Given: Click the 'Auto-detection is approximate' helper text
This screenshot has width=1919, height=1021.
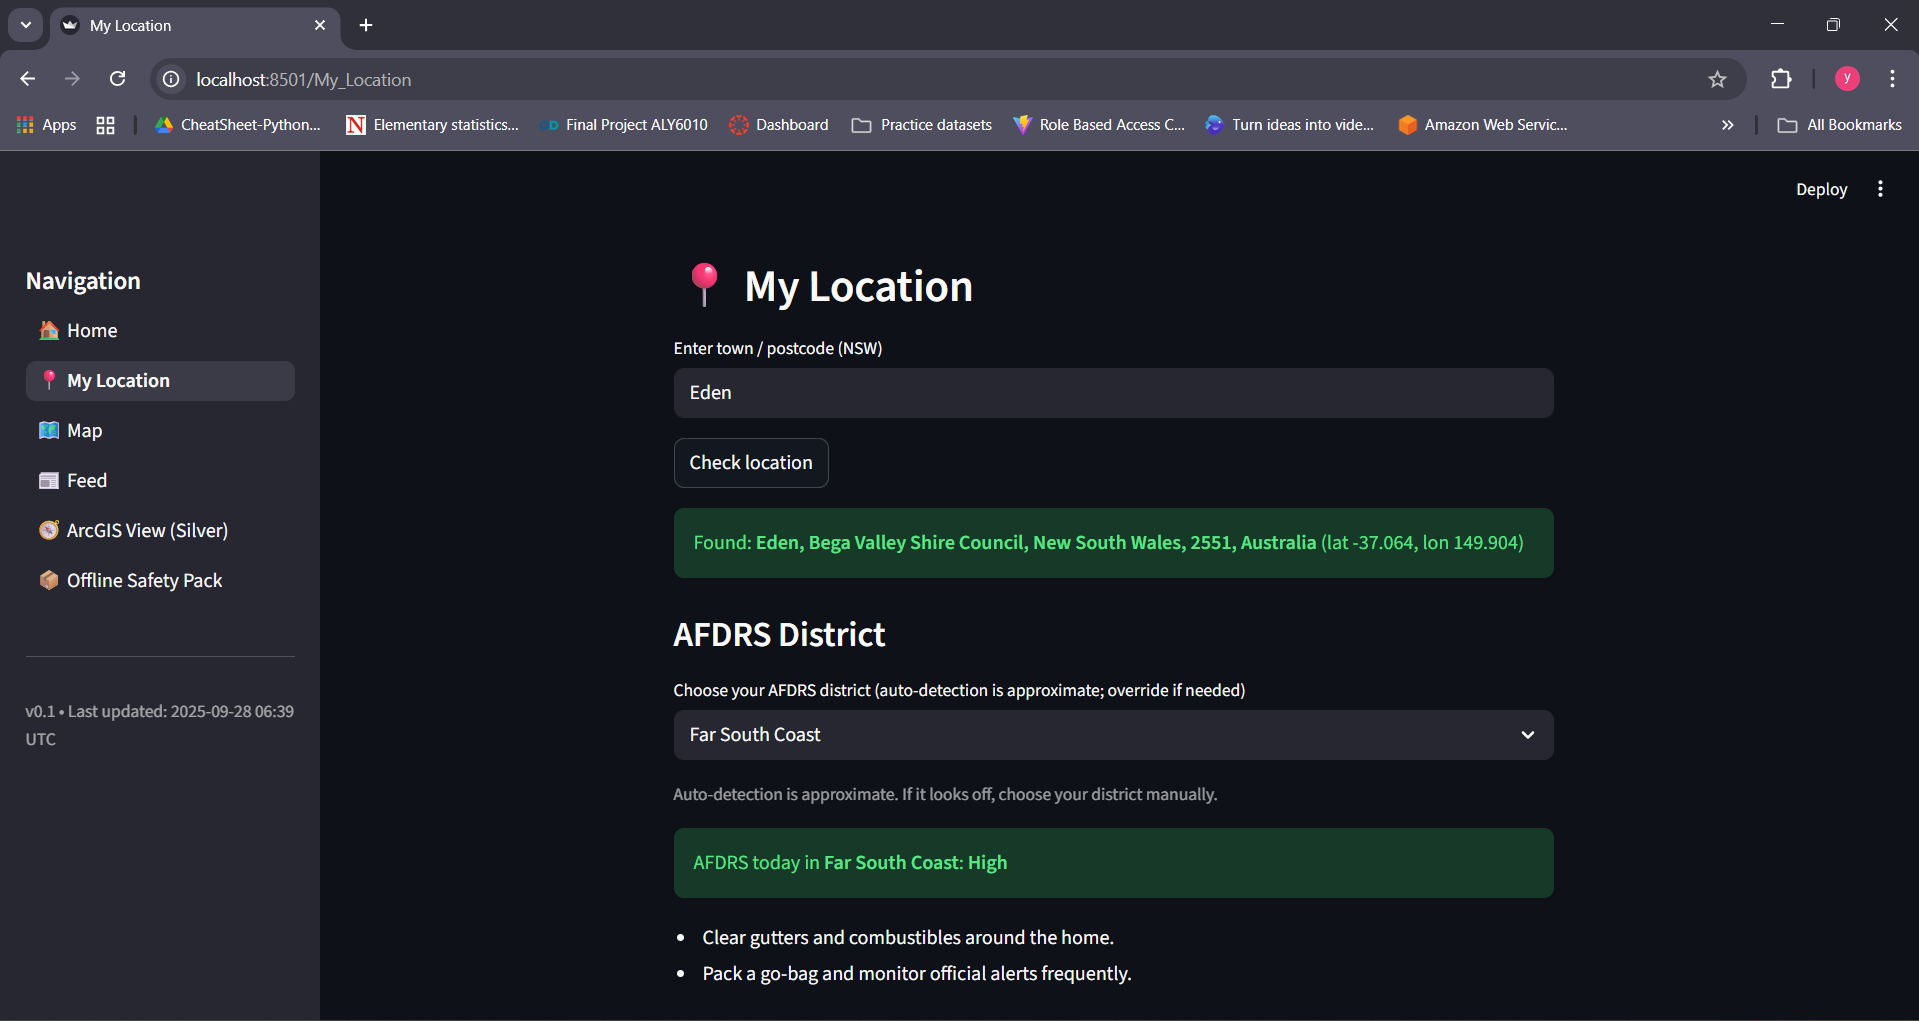Looking at the screenshot, I should [945, 795].
